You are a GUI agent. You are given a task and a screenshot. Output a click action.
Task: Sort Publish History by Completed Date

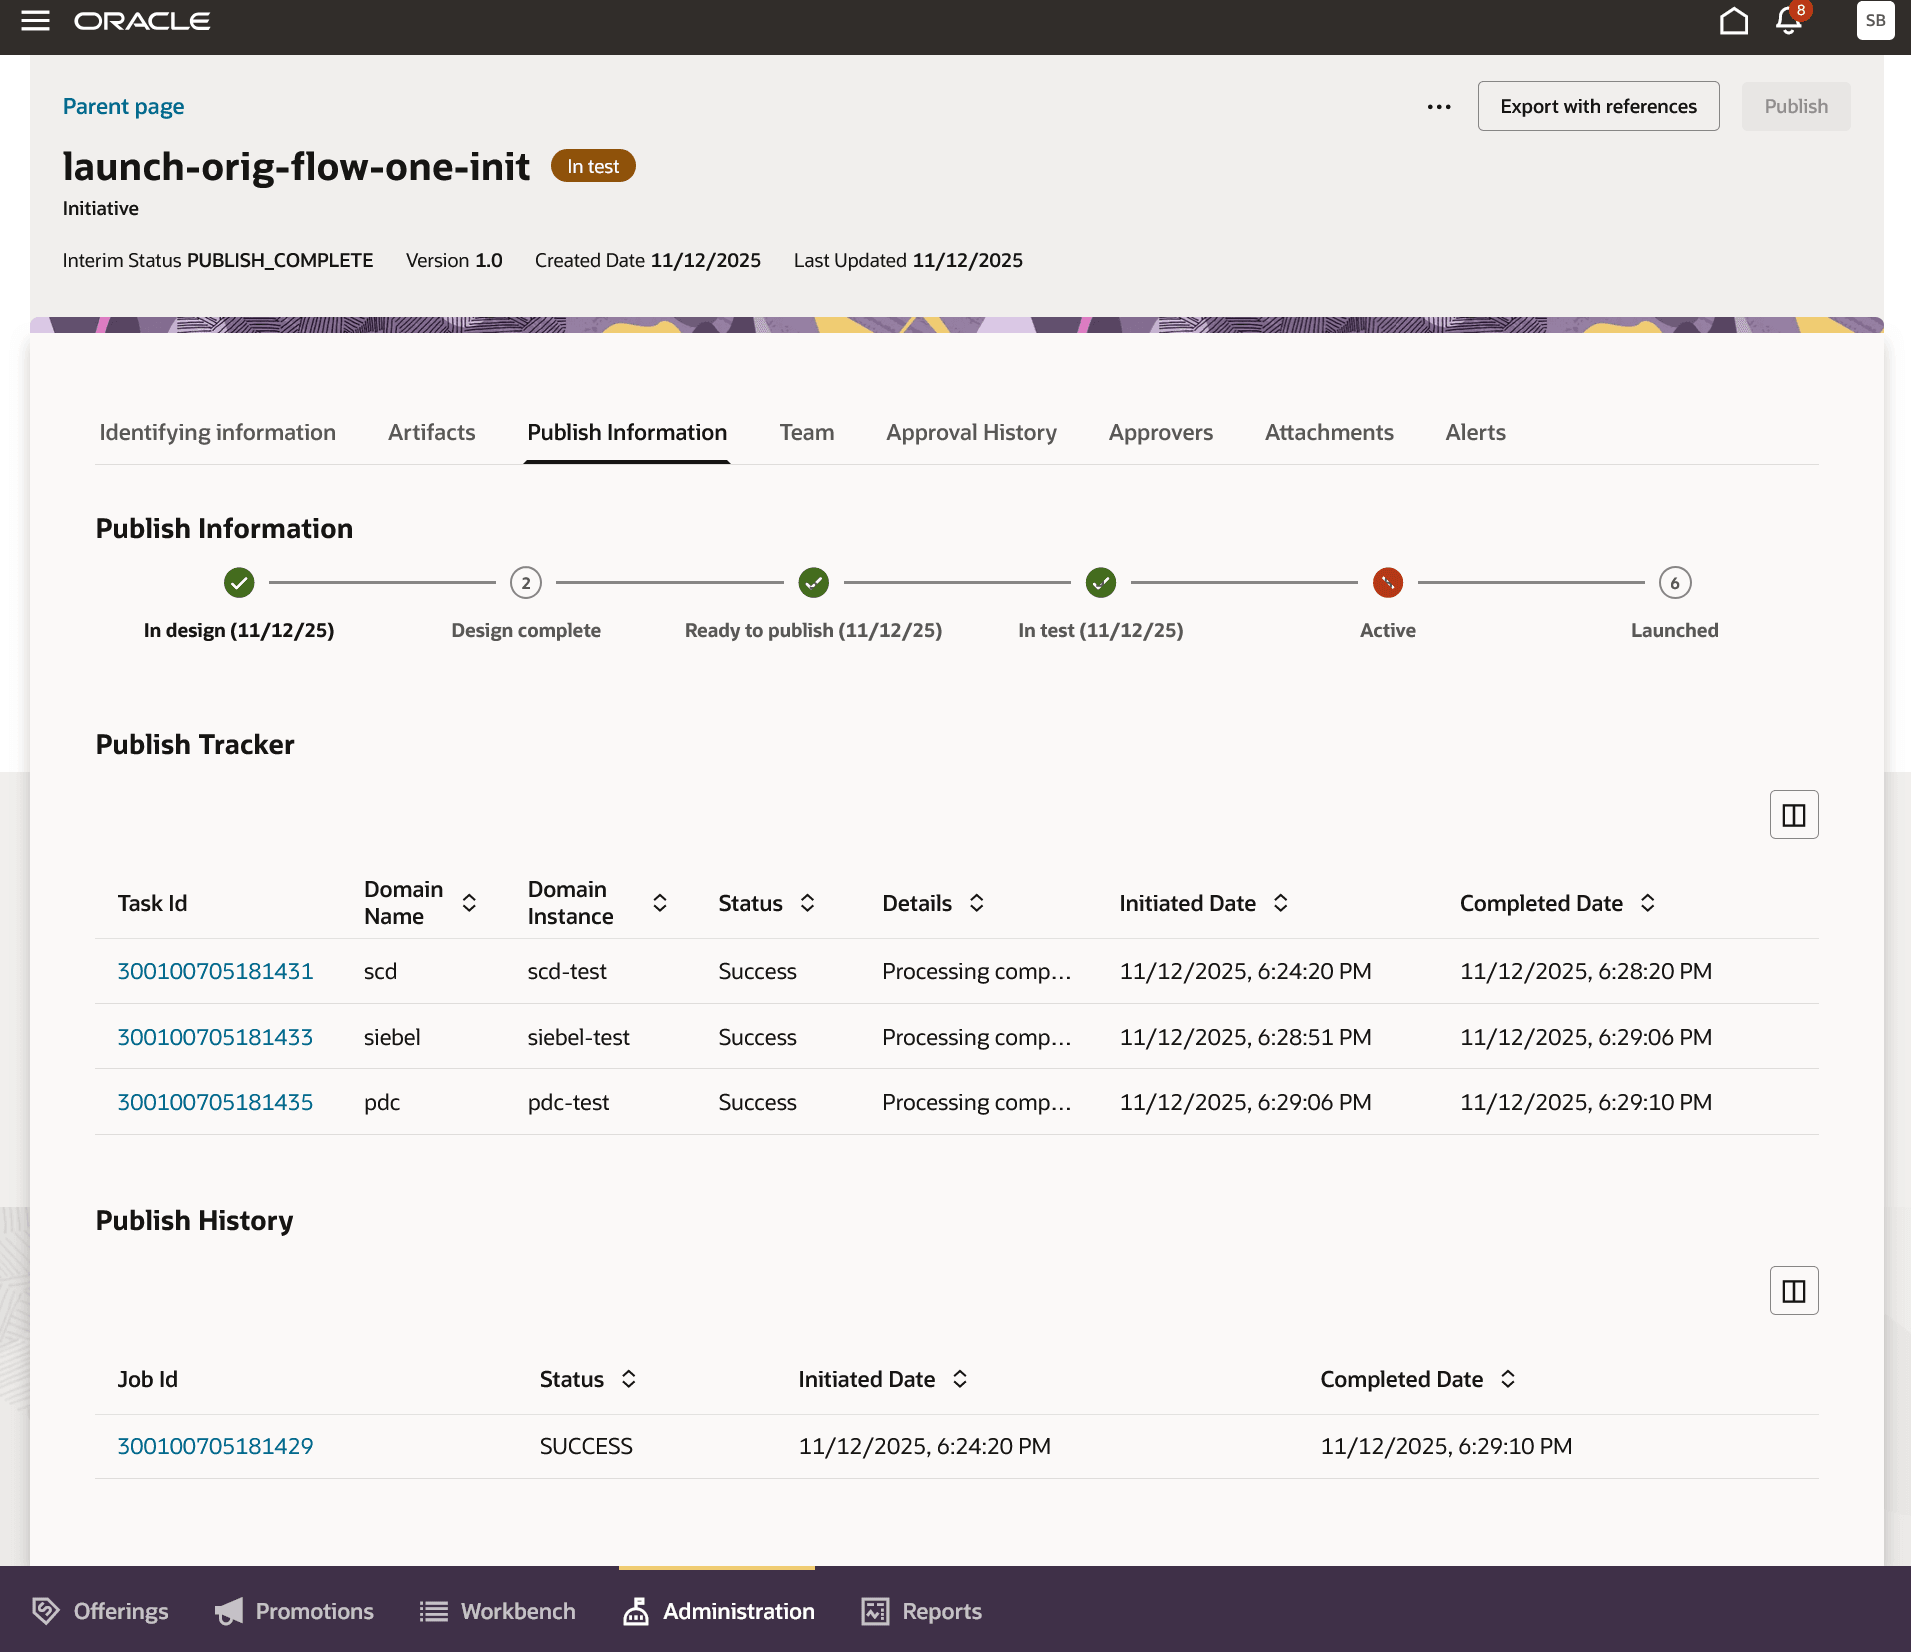pos(1508,1379)
